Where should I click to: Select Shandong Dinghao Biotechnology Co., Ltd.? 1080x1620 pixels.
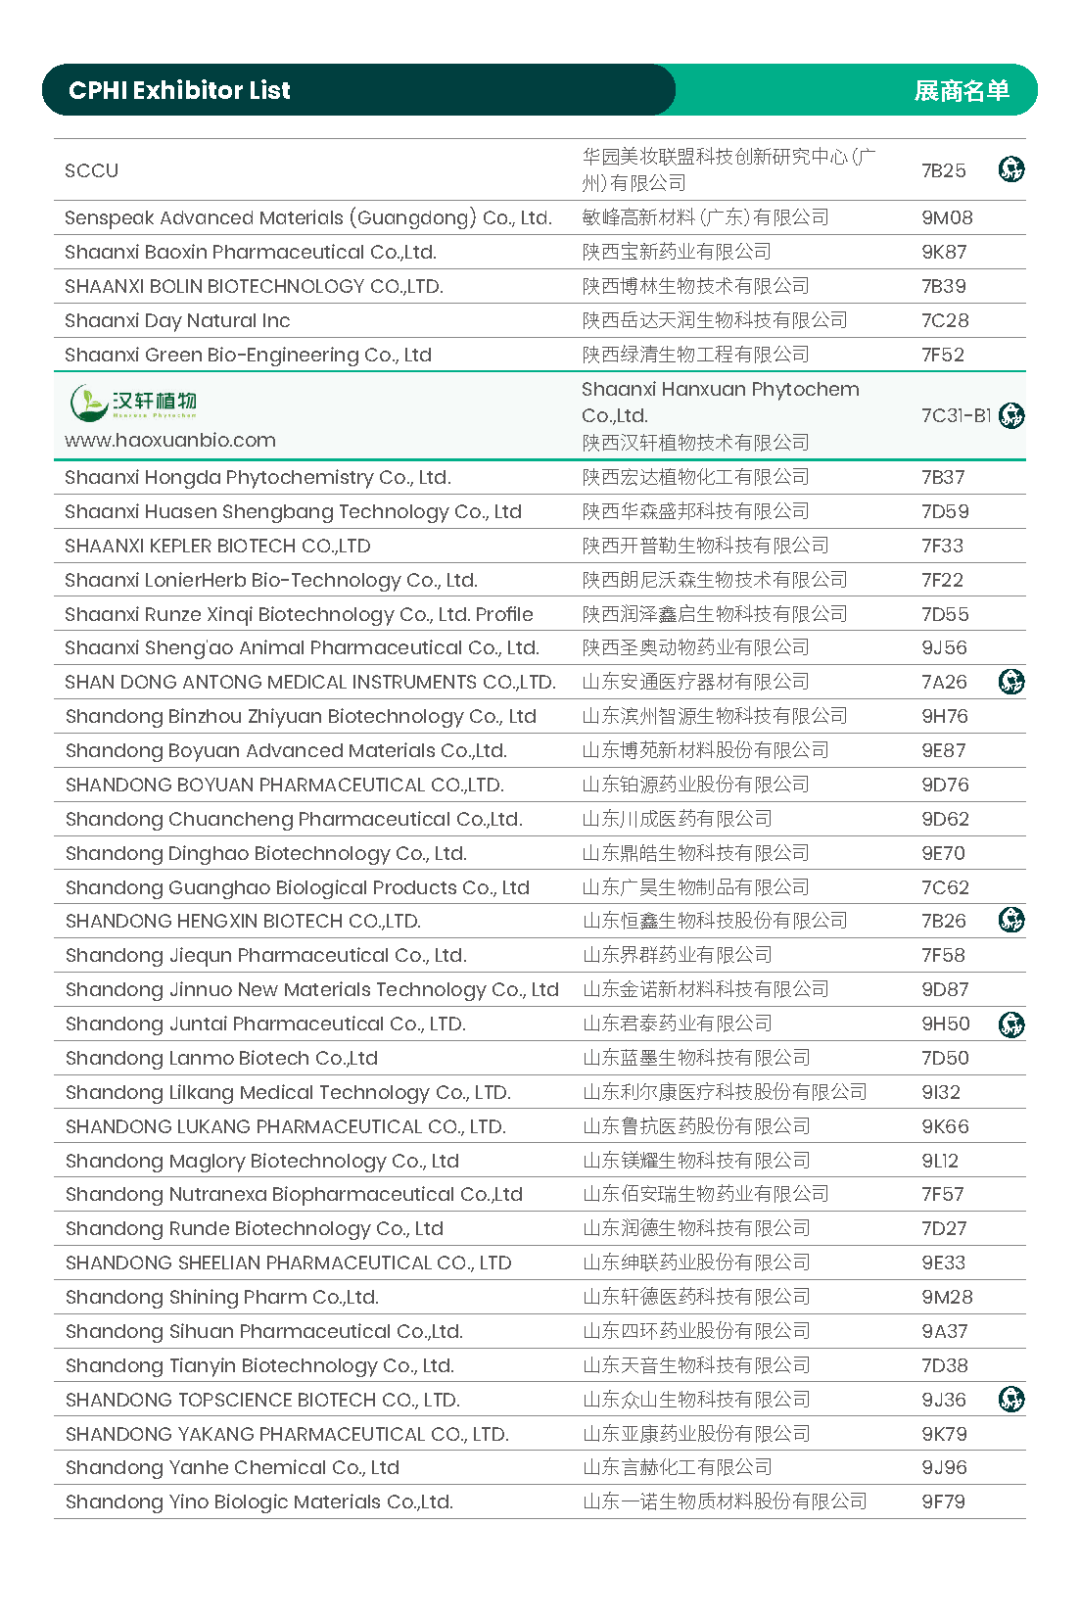click(x=266, y=854)
